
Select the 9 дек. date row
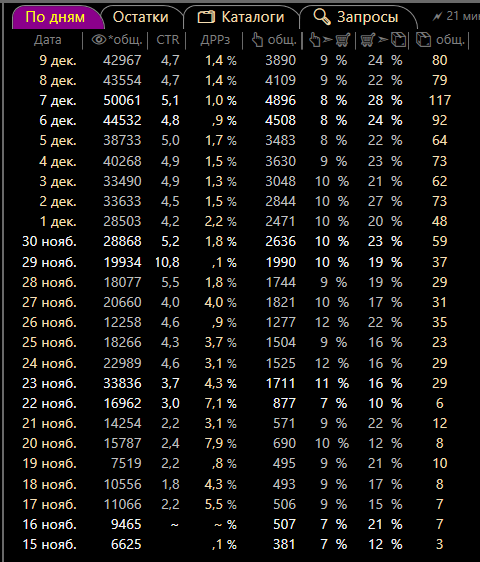[58, 60]
